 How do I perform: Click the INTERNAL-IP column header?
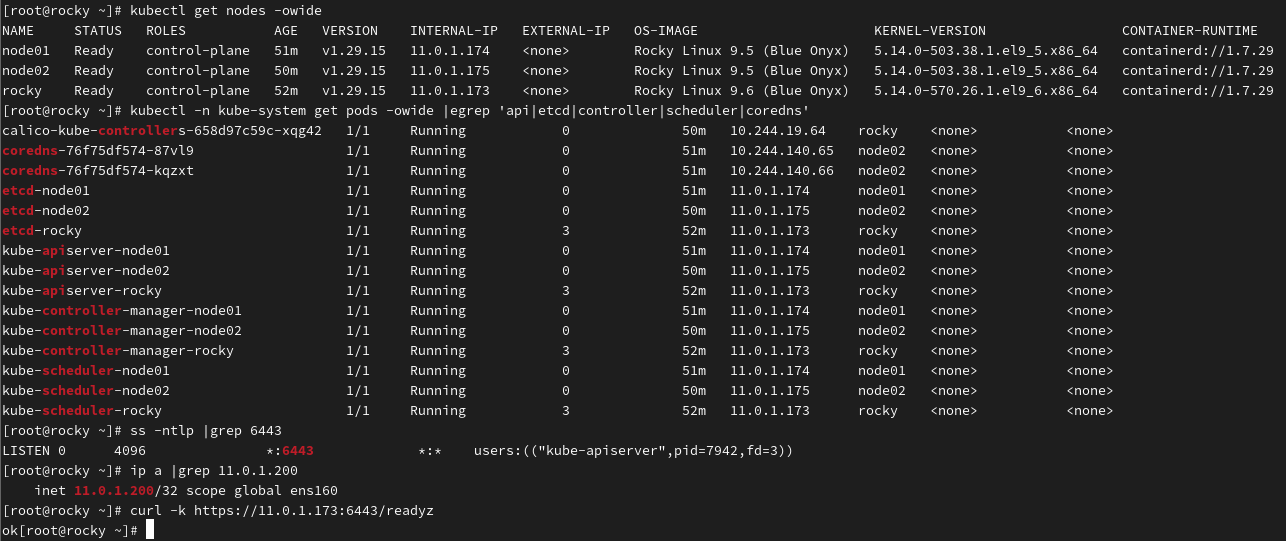(454, 30)
